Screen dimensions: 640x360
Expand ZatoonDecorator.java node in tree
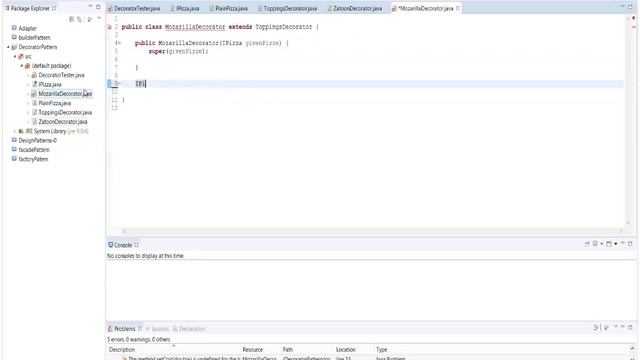[x=28, y=122]
